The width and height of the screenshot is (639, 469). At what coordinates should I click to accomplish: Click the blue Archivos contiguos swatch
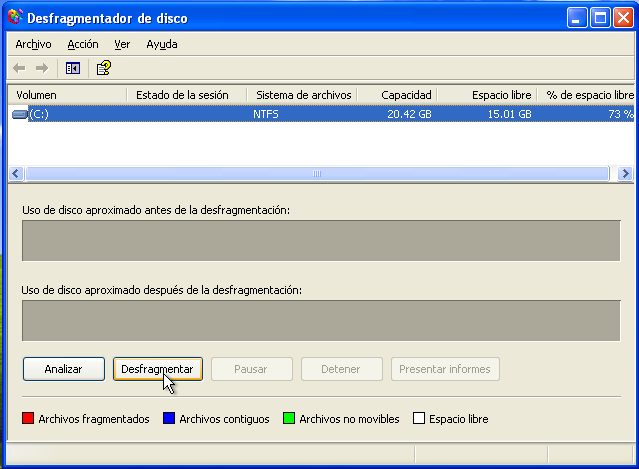[169, 418]
